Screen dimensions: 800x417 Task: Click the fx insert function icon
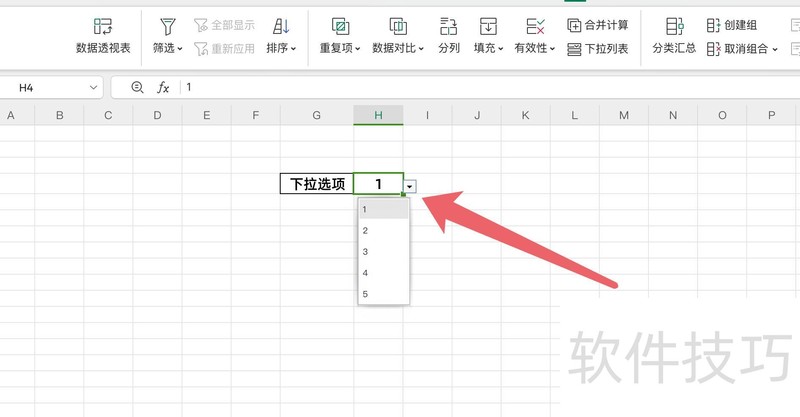[x=163, y=87]
